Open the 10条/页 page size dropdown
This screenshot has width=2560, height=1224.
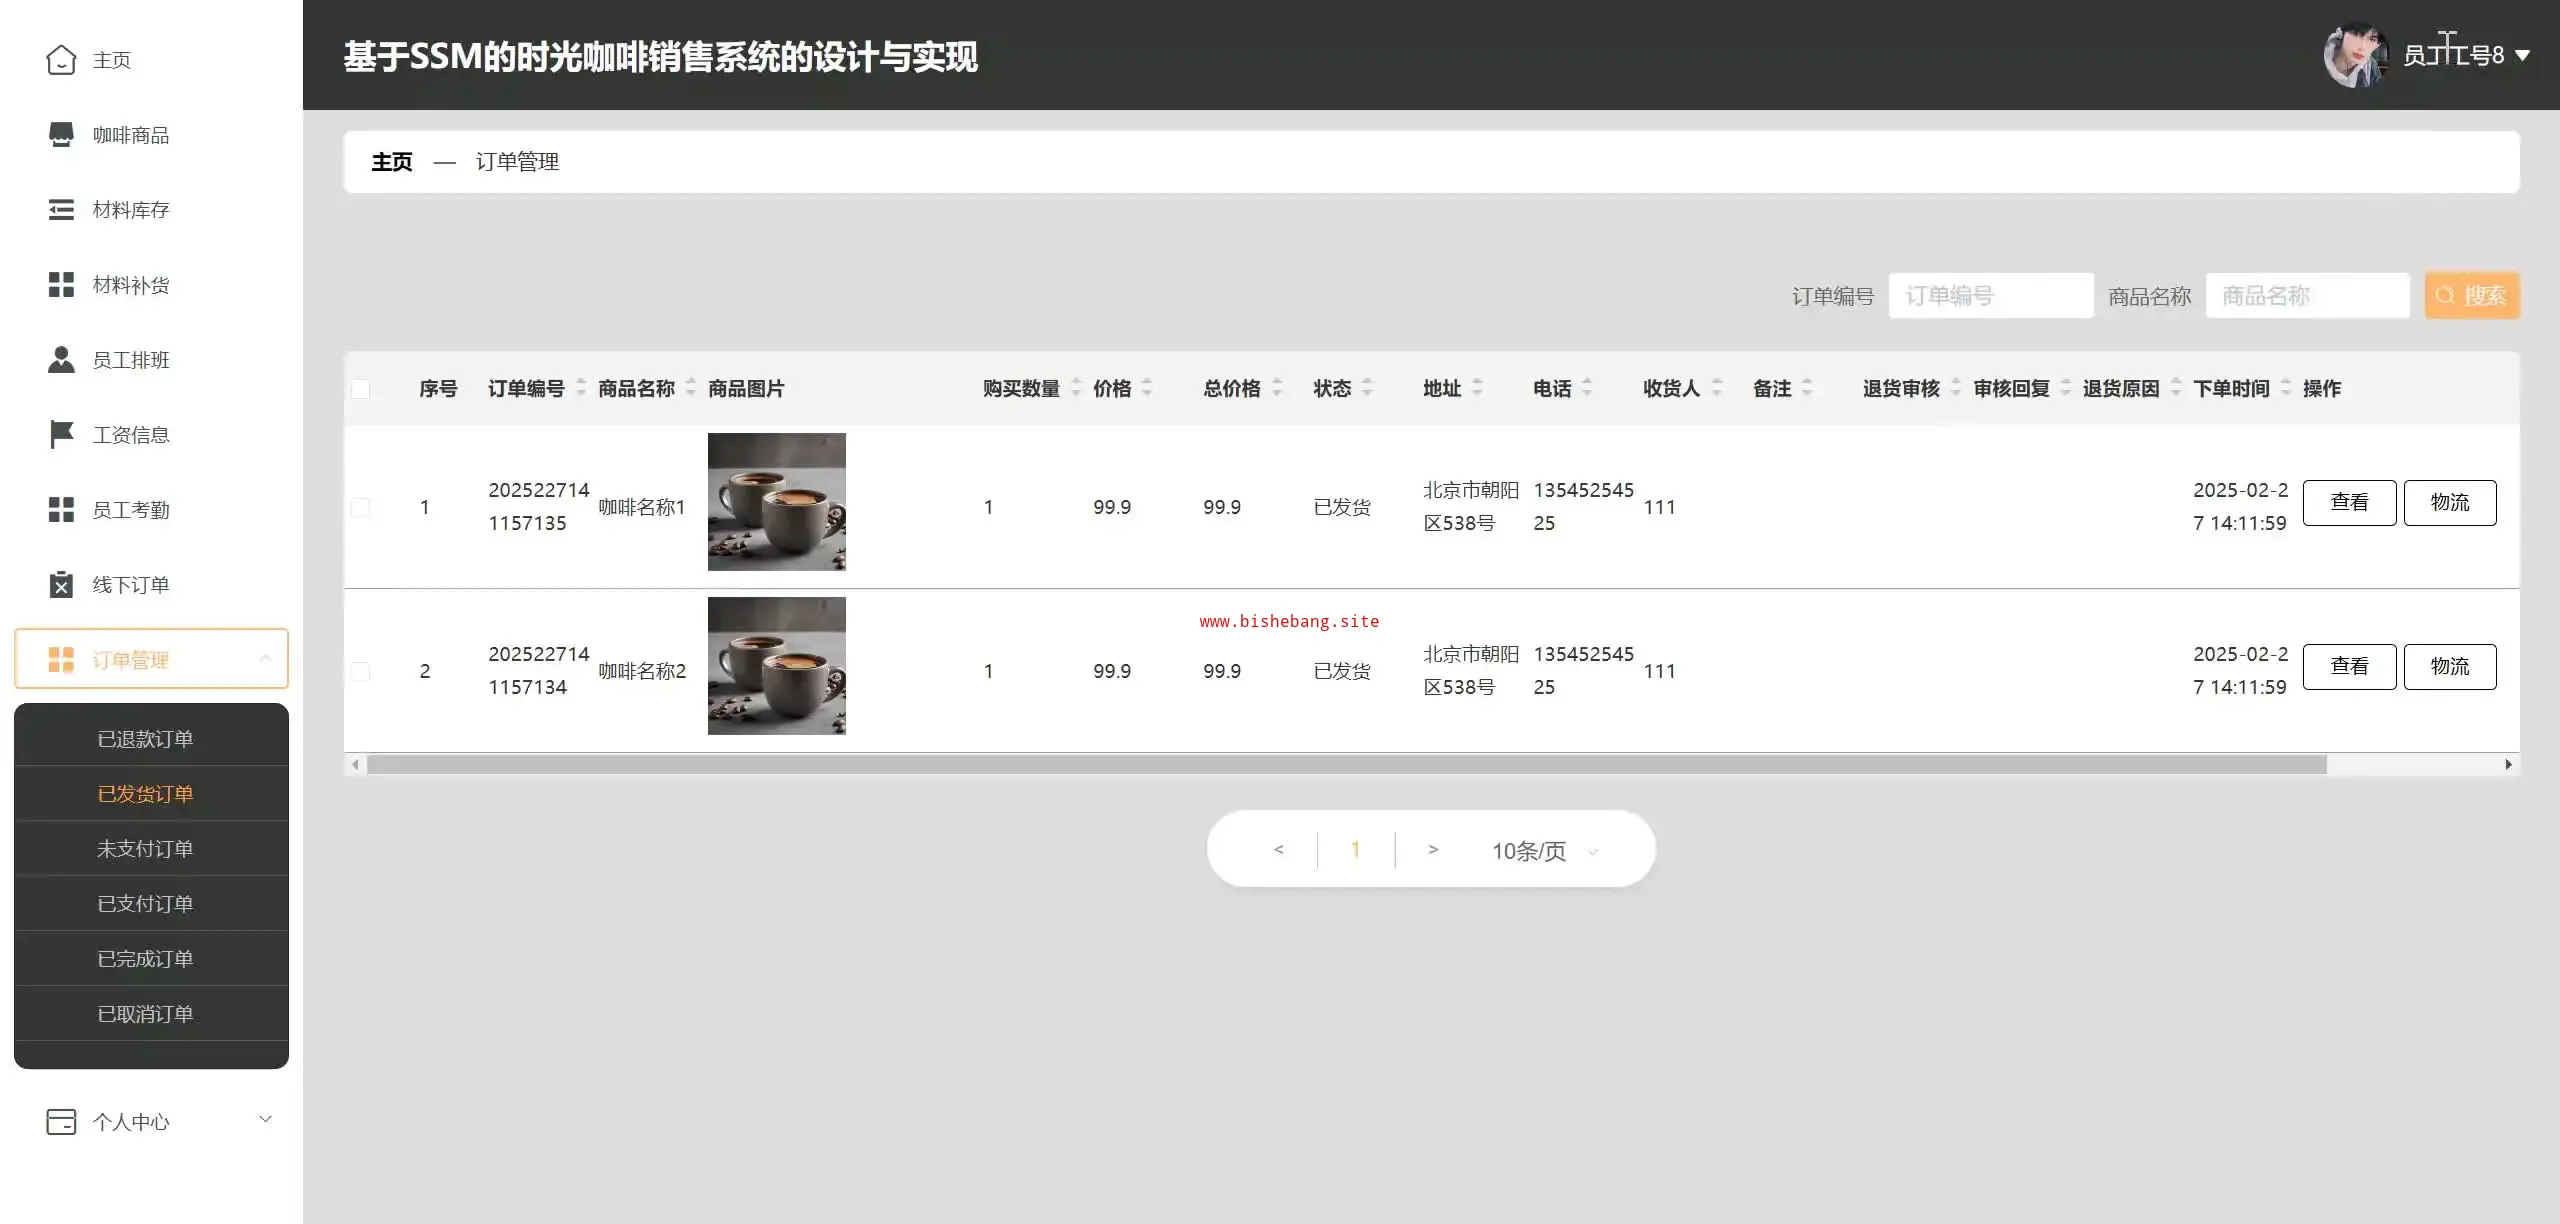coord(1544,851)
